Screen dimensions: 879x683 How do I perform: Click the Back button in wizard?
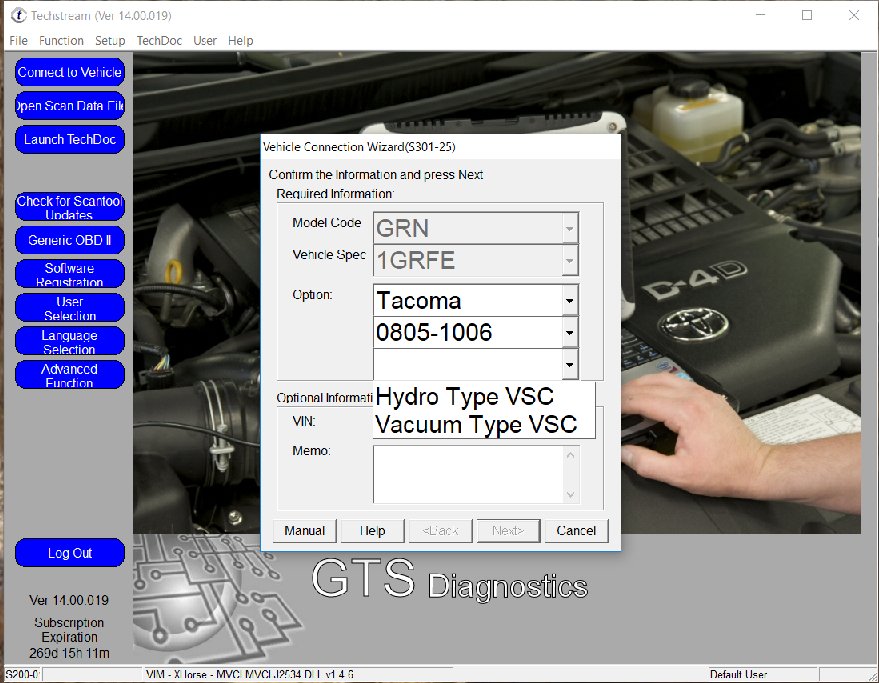point(440,530)
